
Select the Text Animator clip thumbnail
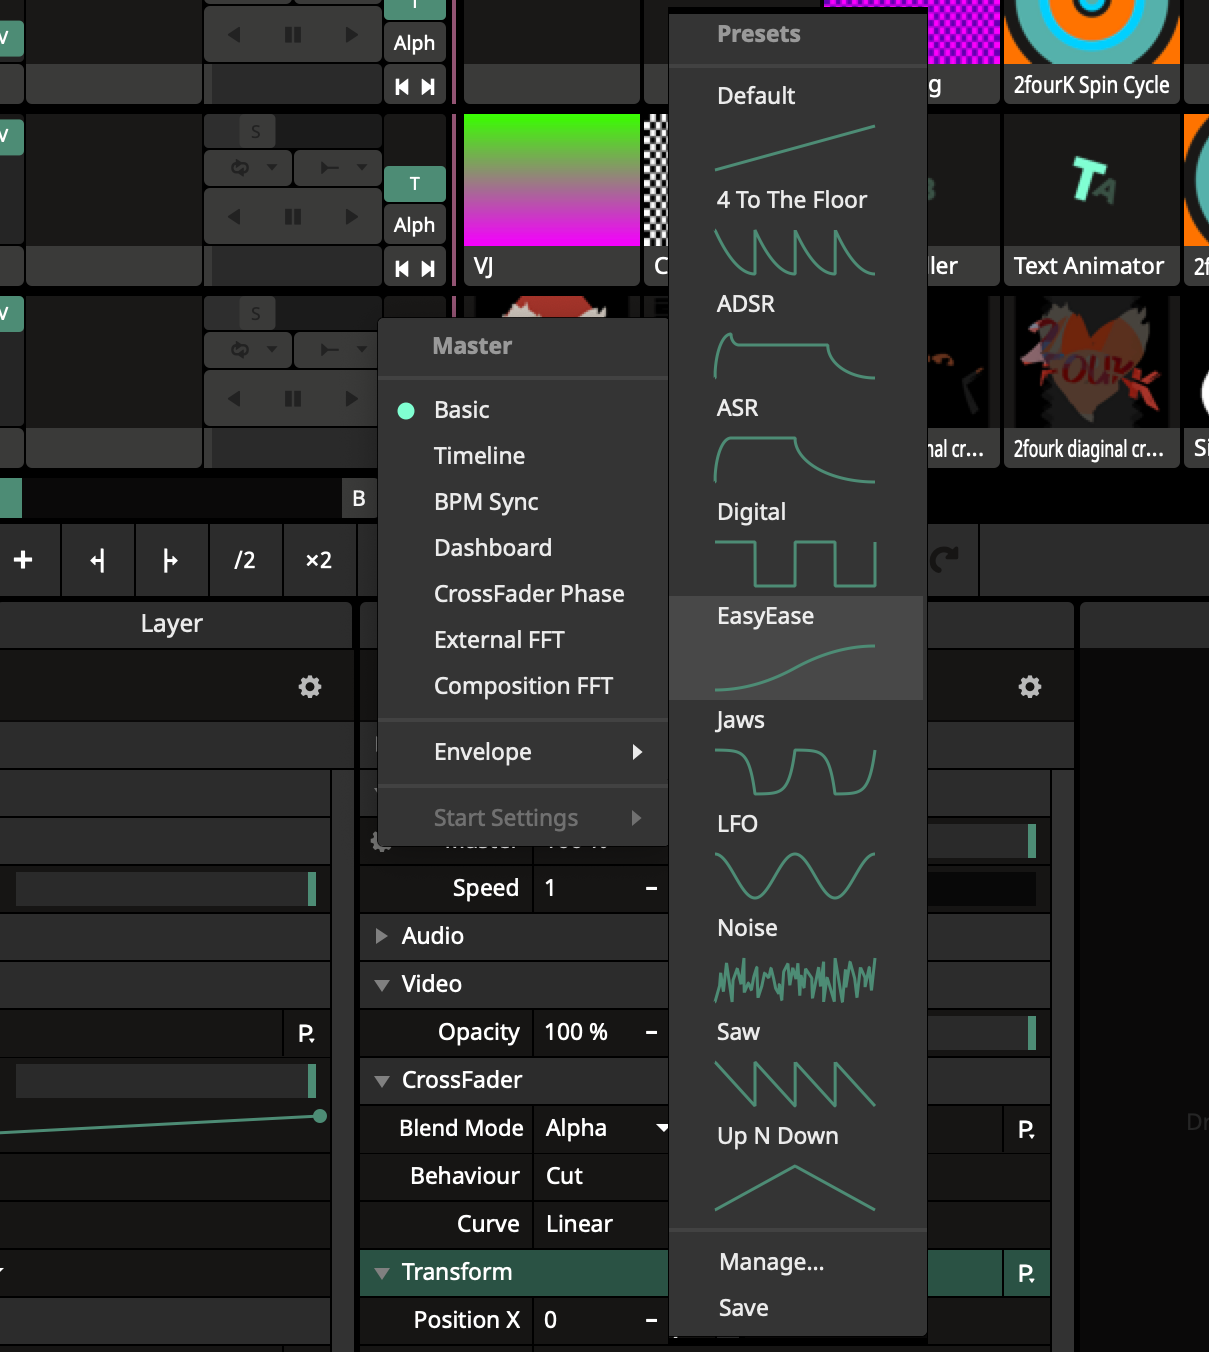1090,198
